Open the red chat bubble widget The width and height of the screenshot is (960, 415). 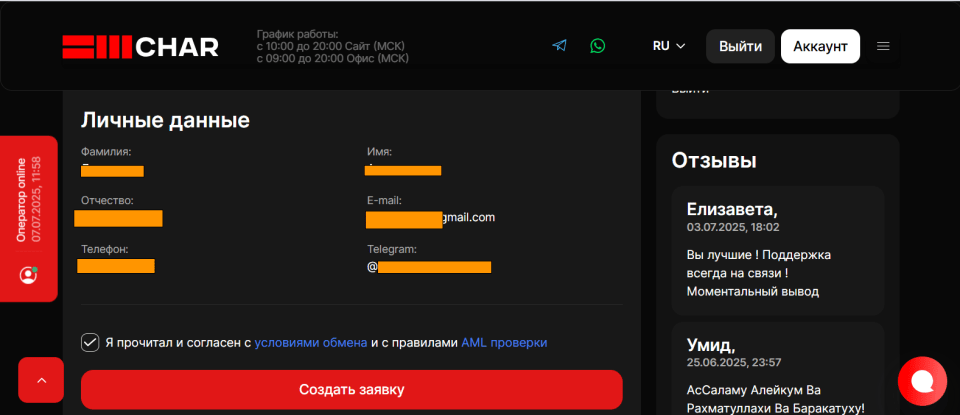click(x=922, y=381)
